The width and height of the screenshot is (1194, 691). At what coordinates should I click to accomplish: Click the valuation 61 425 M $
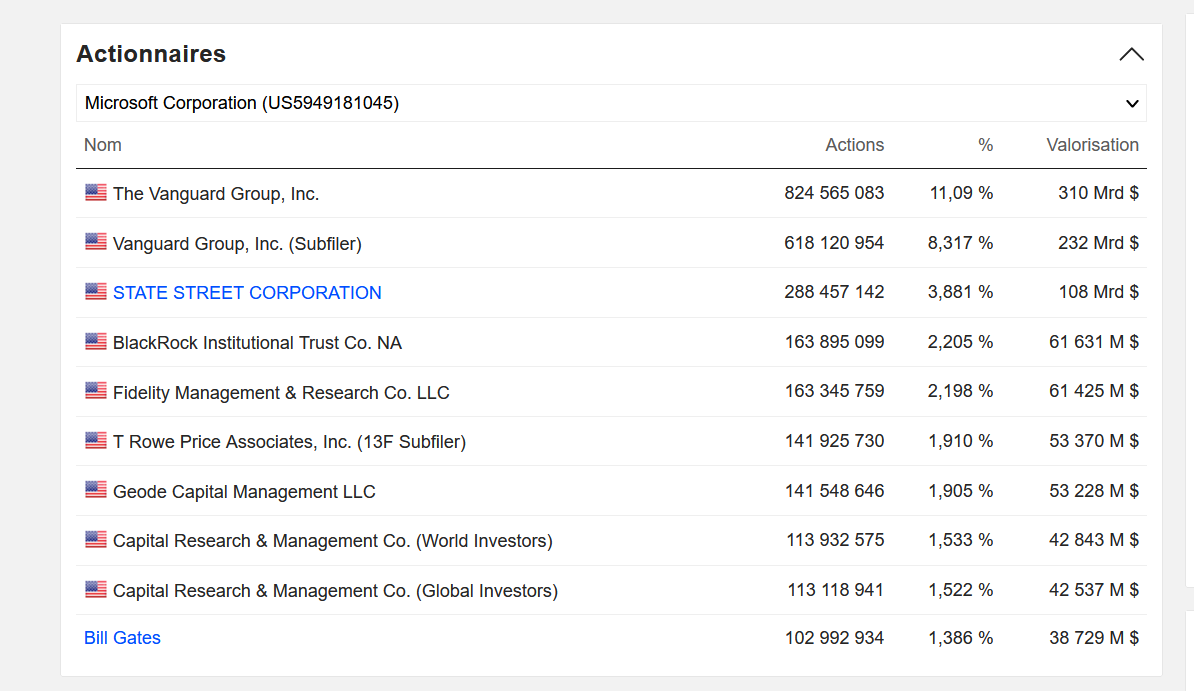[1093, 391]
